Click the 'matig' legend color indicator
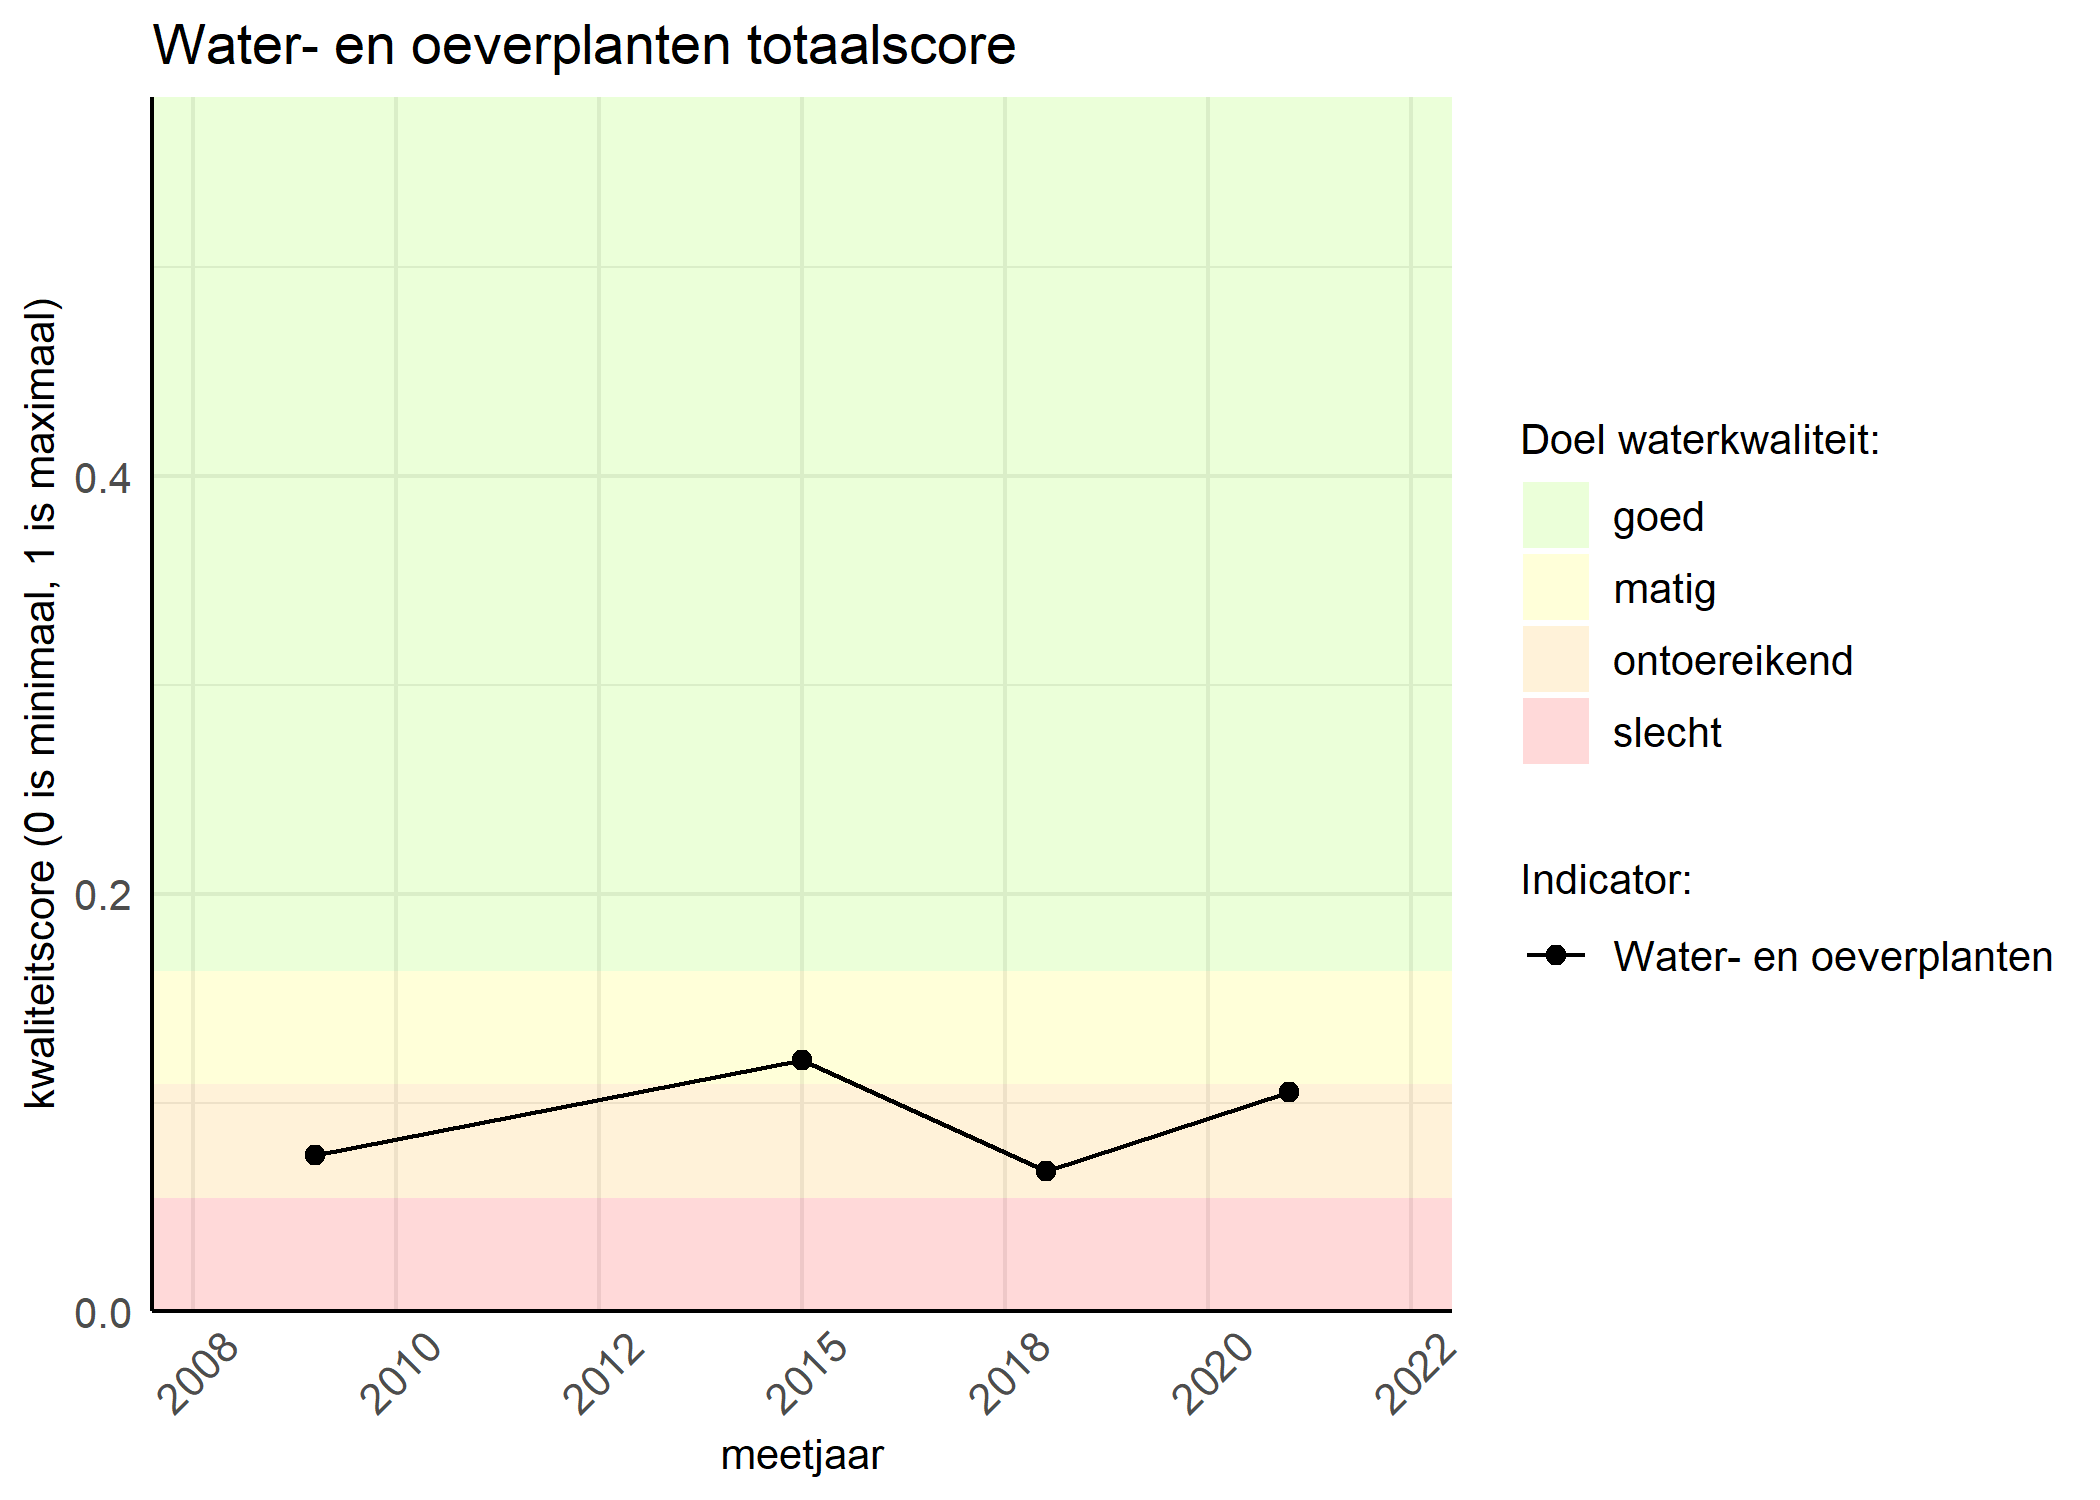Image resolution: width=2100 pixels, height=1500 pixels. click(x=1586, y=583)
